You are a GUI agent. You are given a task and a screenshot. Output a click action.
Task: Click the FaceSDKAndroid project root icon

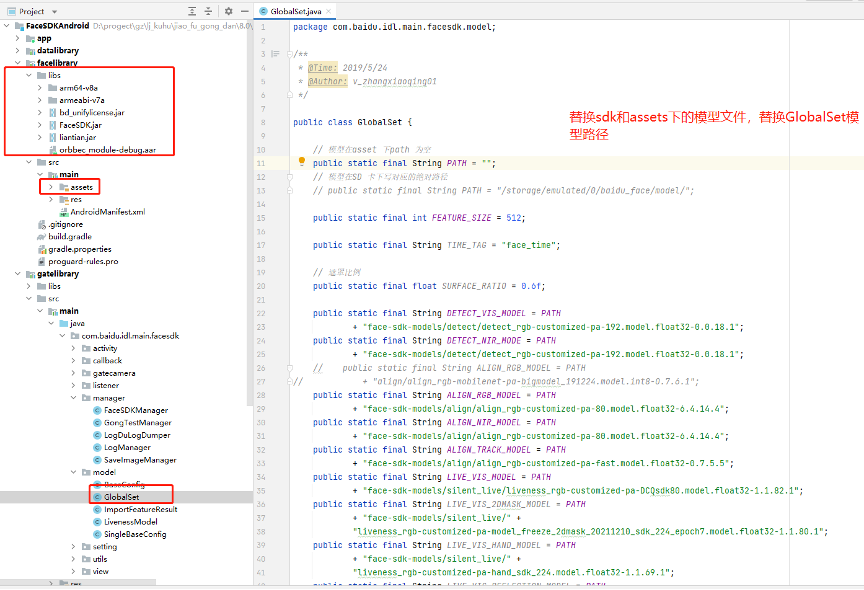19,26
